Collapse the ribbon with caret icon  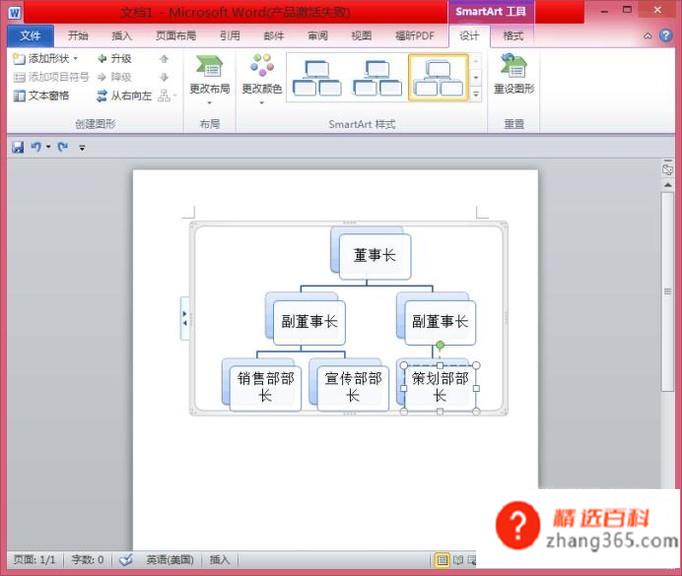[648, 36]
